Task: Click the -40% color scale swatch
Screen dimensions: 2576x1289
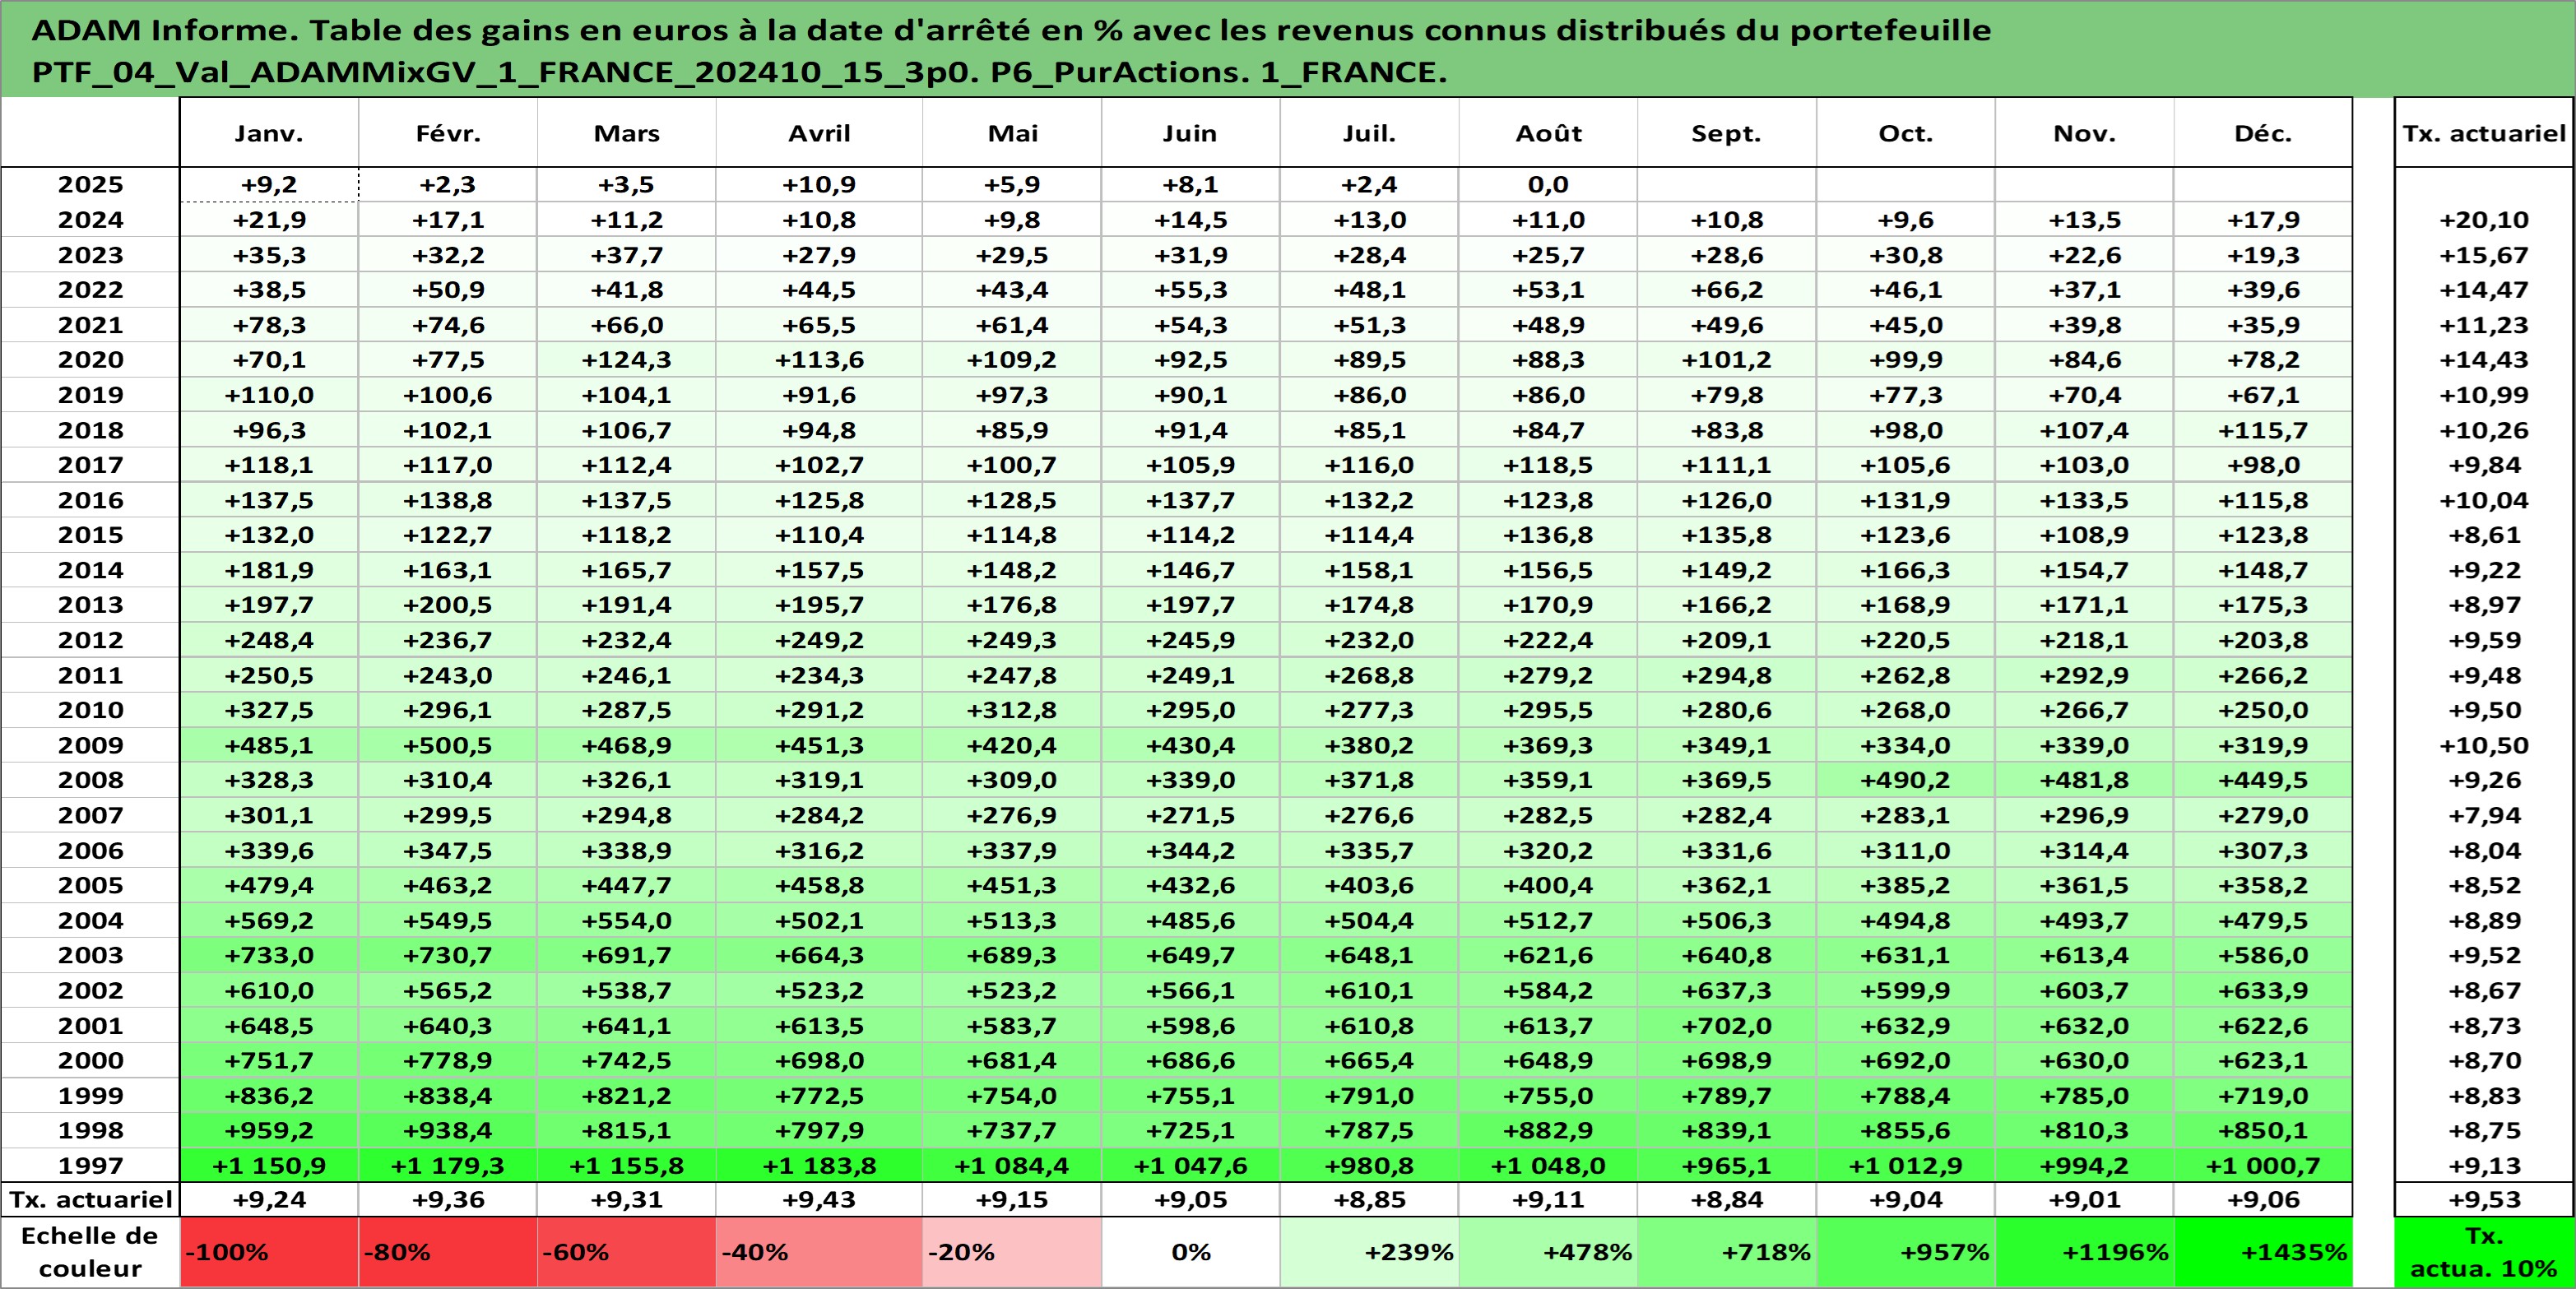Action: [x=819, y=1252]
